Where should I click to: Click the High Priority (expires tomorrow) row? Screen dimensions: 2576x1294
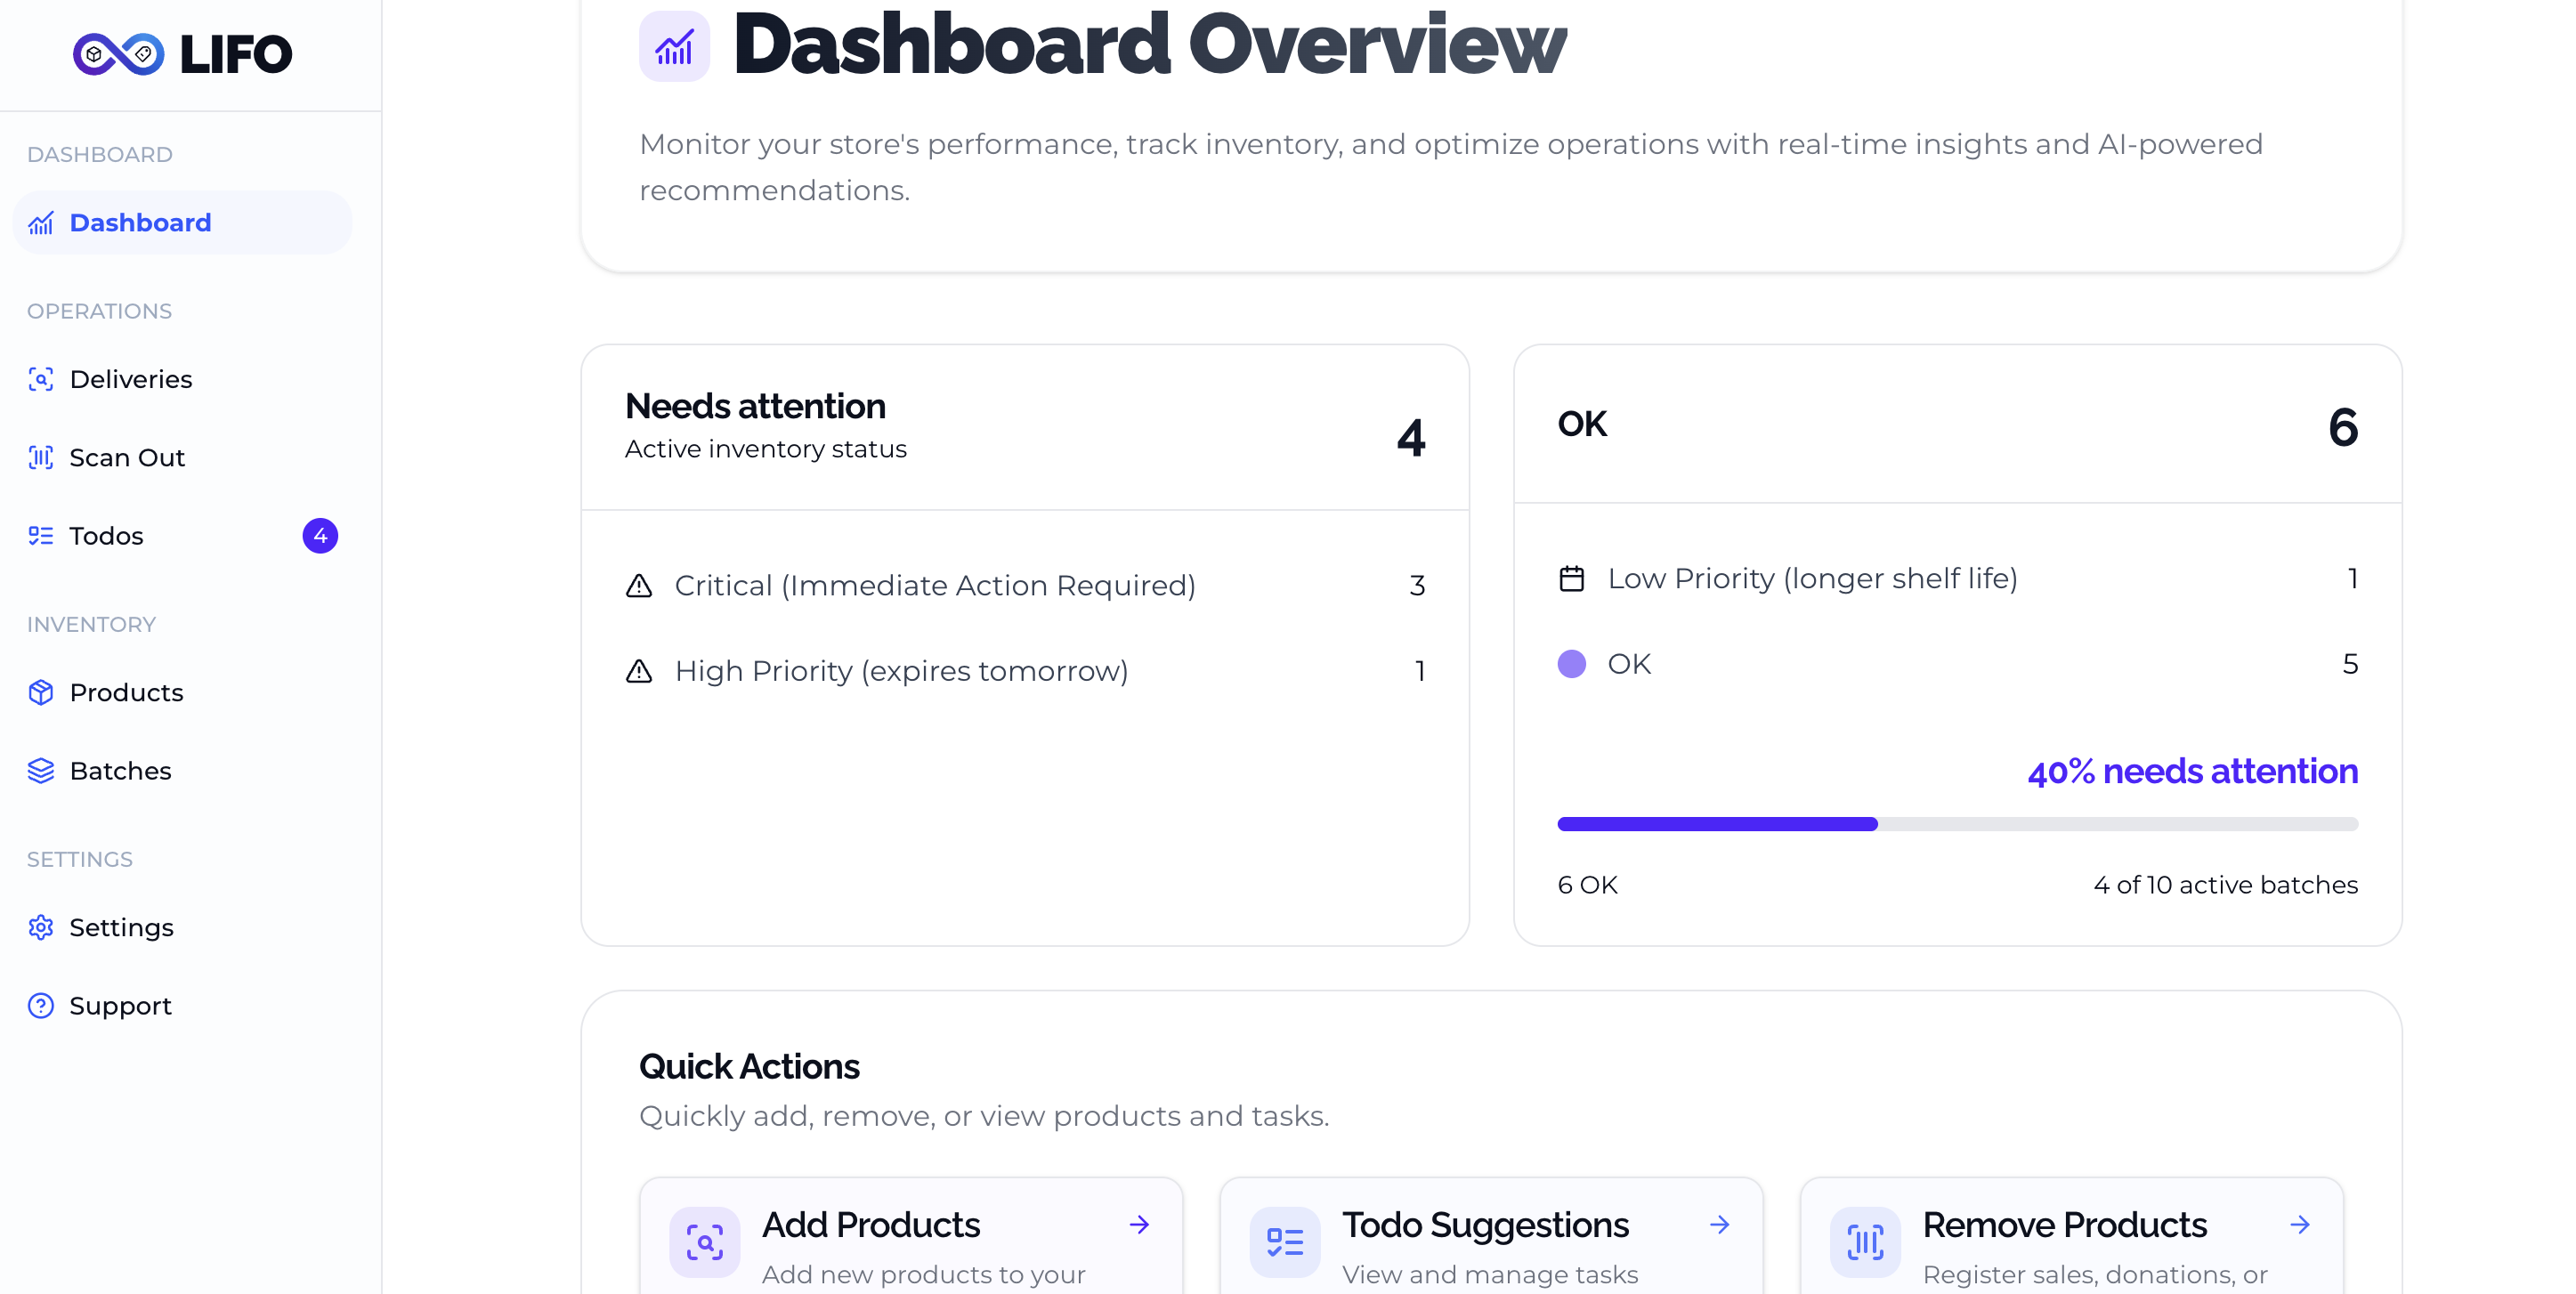900,670
